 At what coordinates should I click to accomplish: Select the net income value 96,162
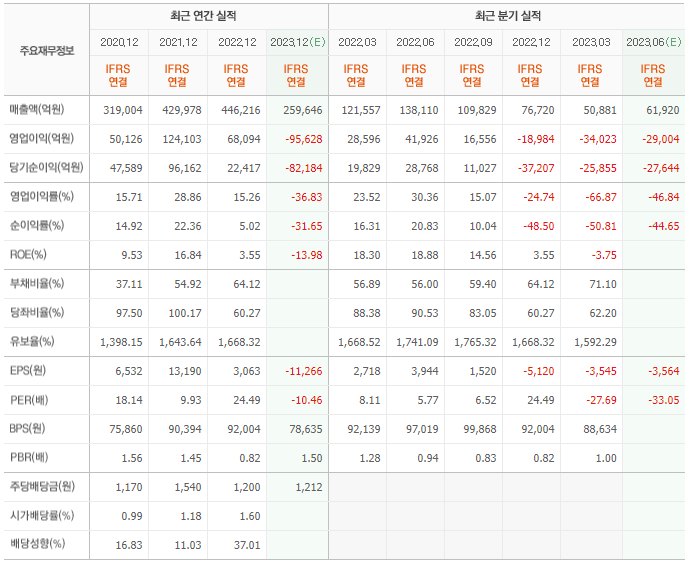click(x=185, y=168)
